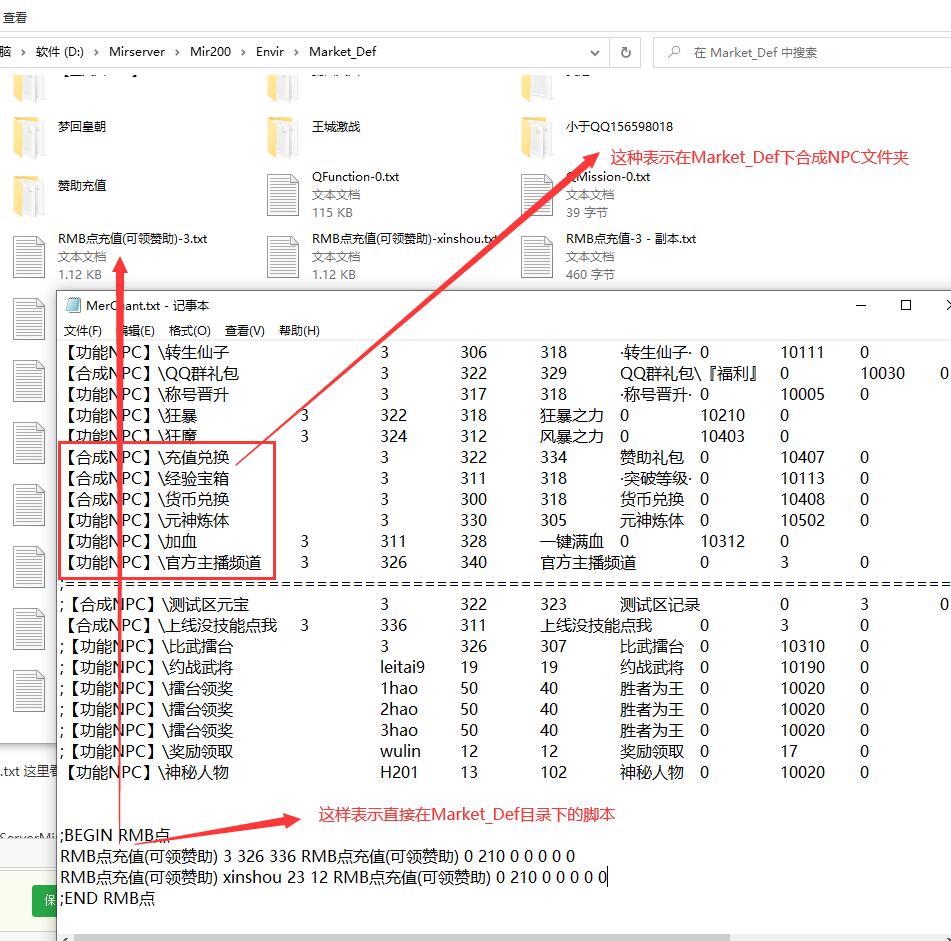The height and width of the screenshot is (941, 951).
Task: Click the Notepad icon in Merchant.txt title bar
Action: (73, 305)
